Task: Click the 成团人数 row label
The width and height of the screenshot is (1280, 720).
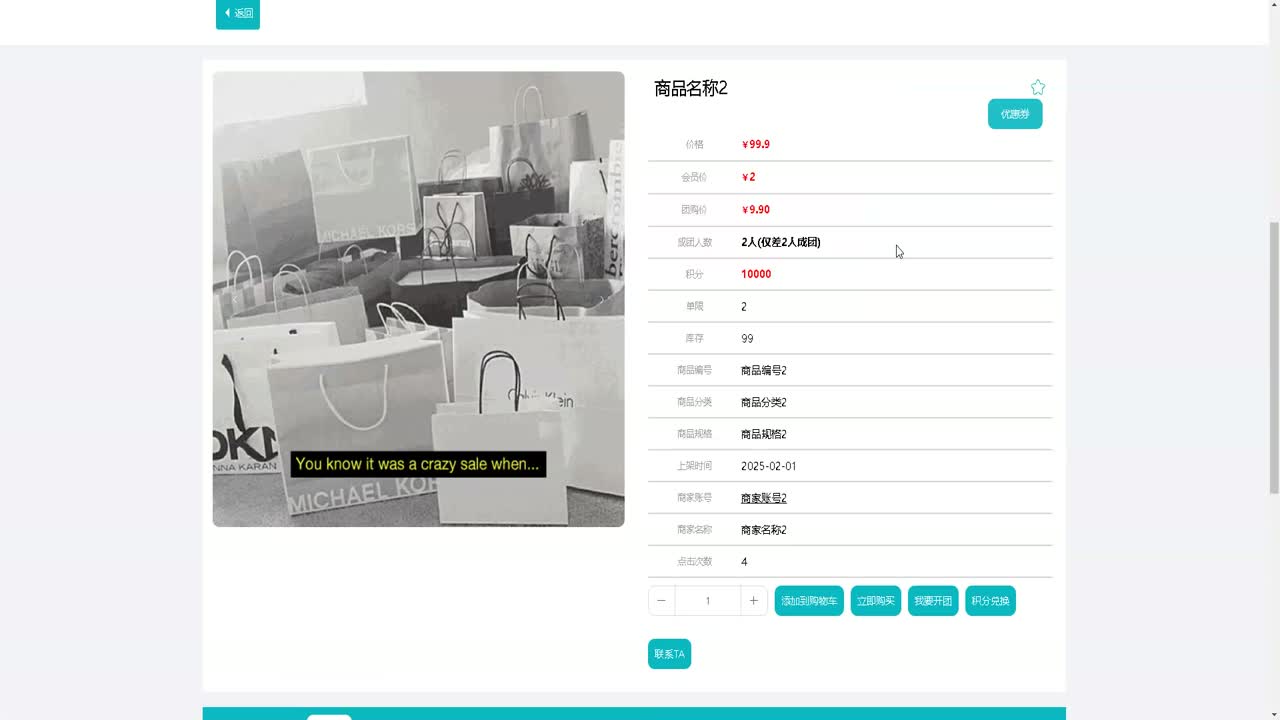Action: 694,242
